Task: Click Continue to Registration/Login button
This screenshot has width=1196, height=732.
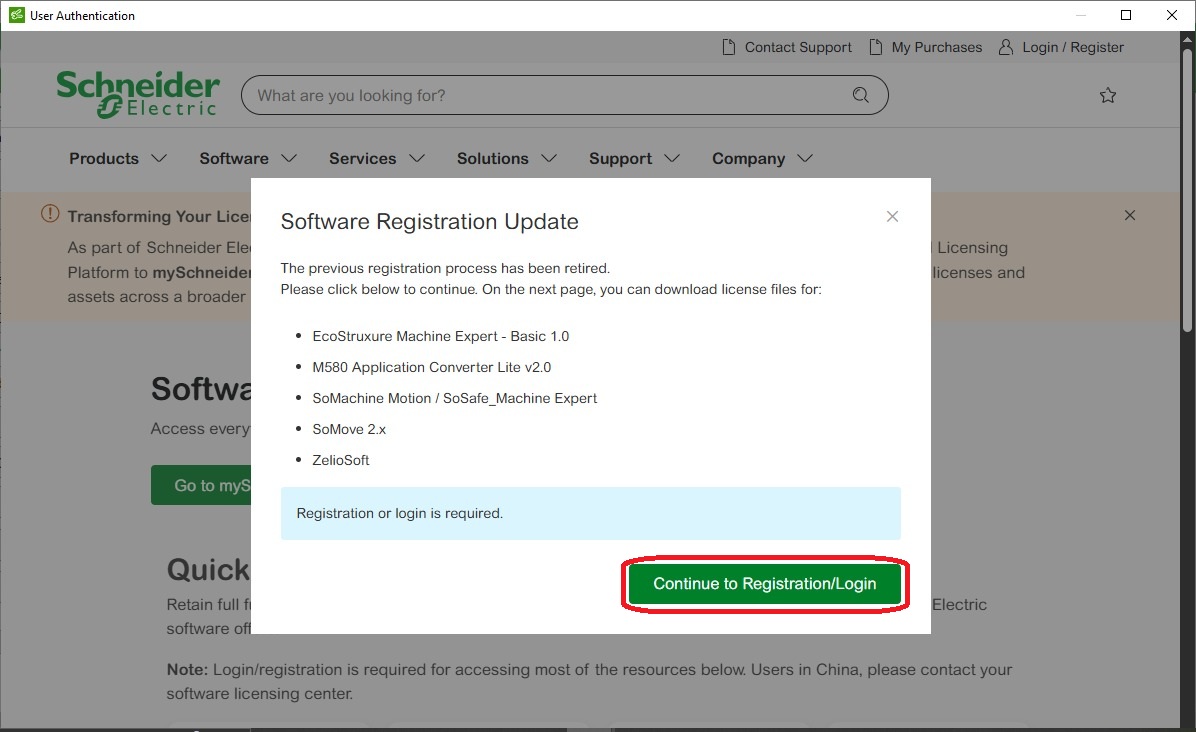Action: click(764, 583)
